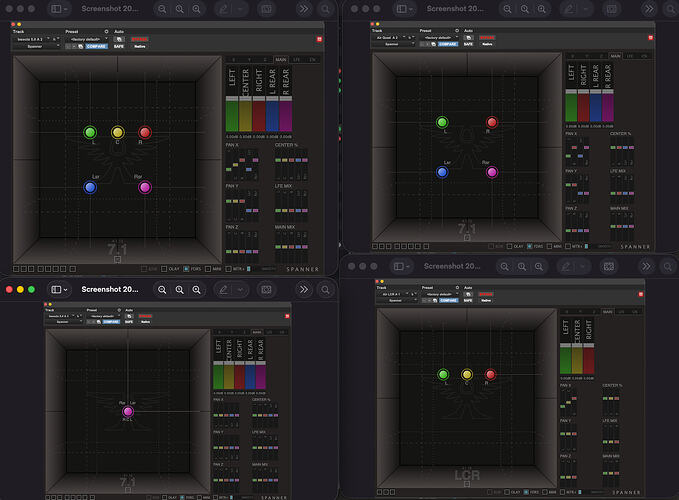Toggle the OLAY checkbox in four-puck window
Viewport: 679px width, 500px height.
point(509,246)
